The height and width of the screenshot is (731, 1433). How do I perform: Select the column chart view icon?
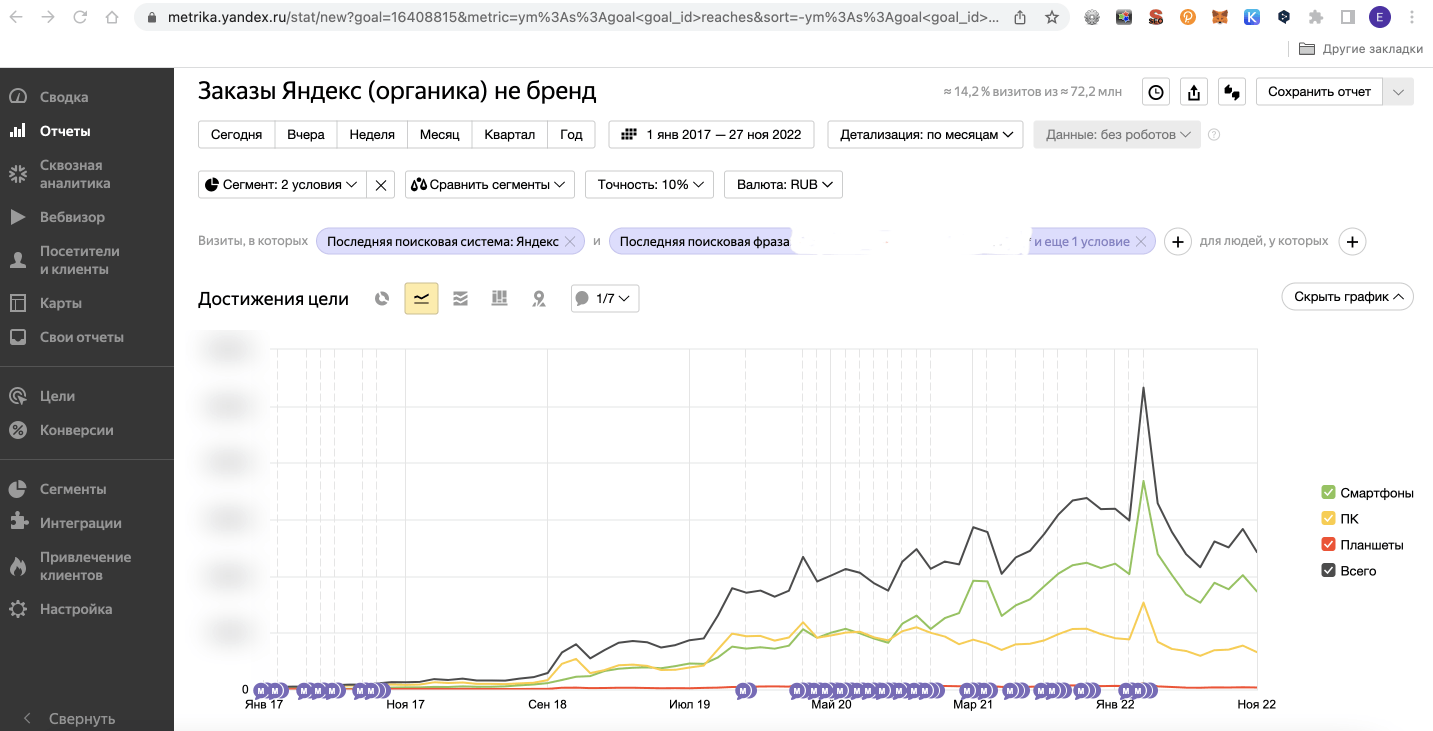(x=499, y=299)
